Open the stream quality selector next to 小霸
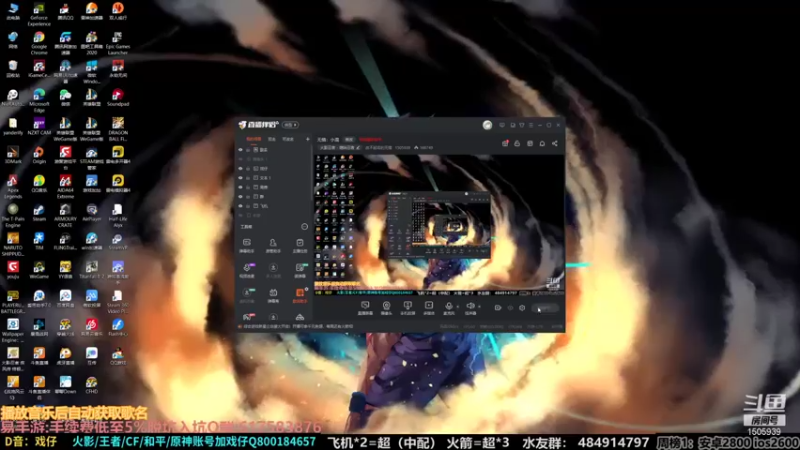This screenshot has height=450, width=800. (x=349, y=139)
